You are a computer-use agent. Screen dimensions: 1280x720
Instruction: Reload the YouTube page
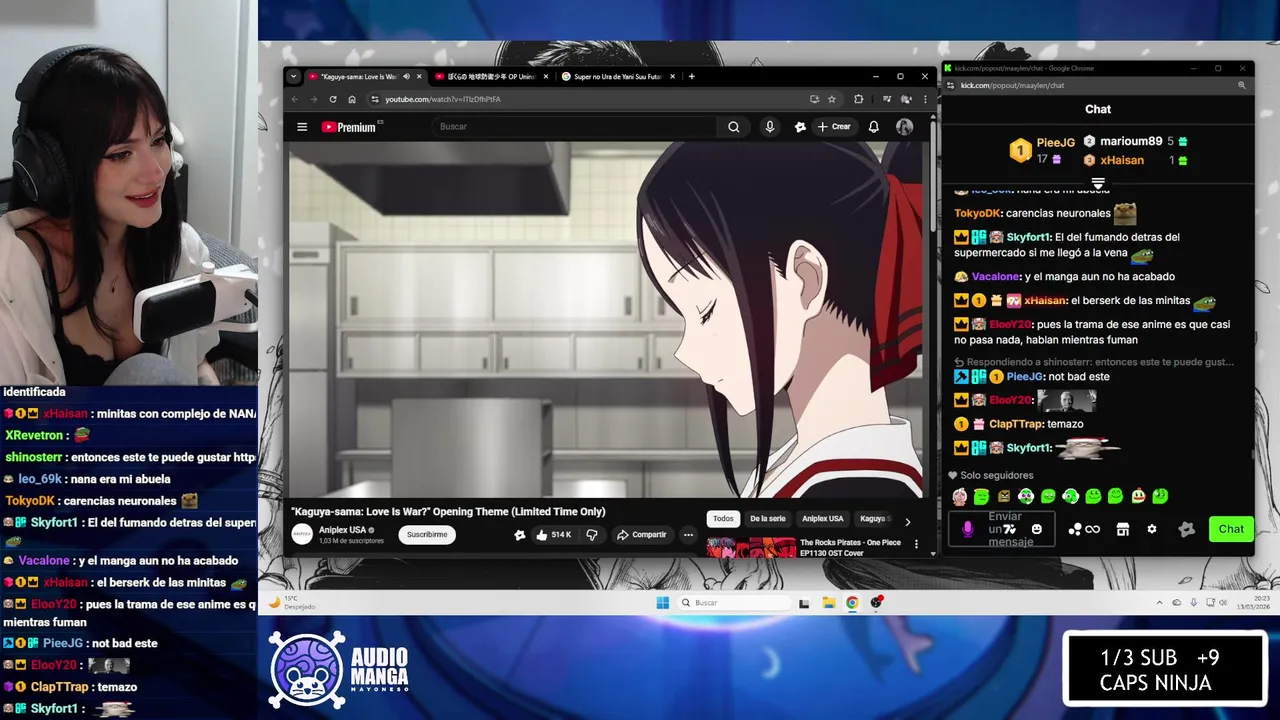click(x=333, y=99)
